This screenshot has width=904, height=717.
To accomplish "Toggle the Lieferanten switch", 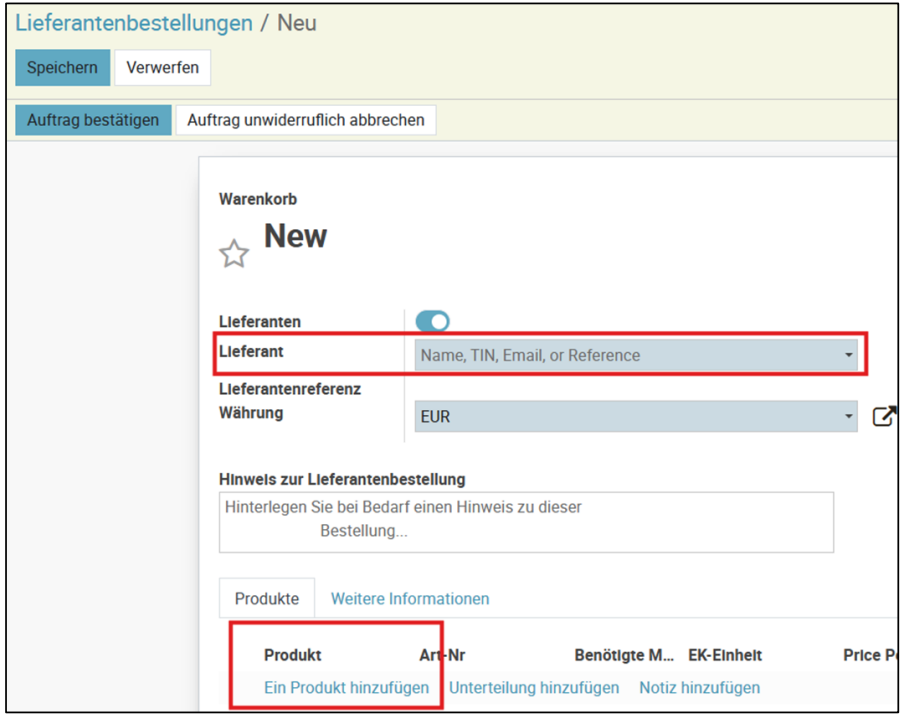I will pos(432,321).
